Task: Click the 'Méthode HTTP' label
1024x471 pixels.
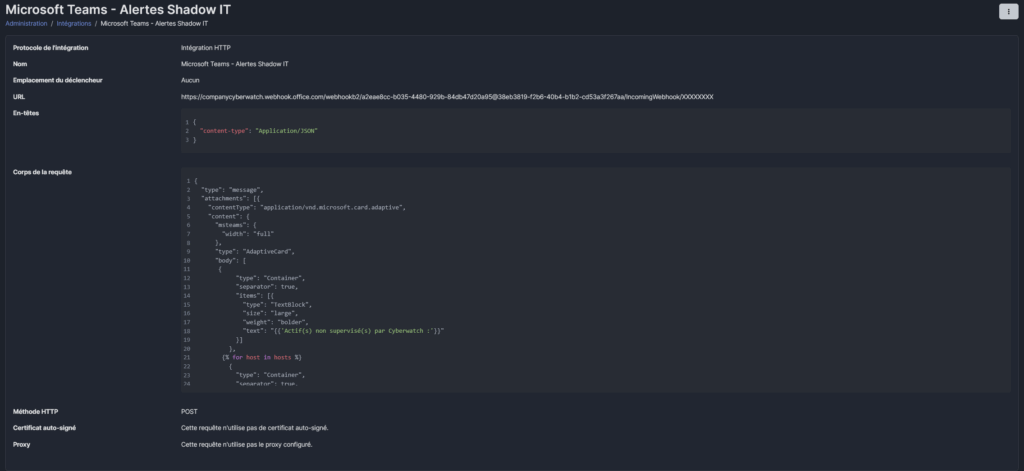Action: pos(35,412)
